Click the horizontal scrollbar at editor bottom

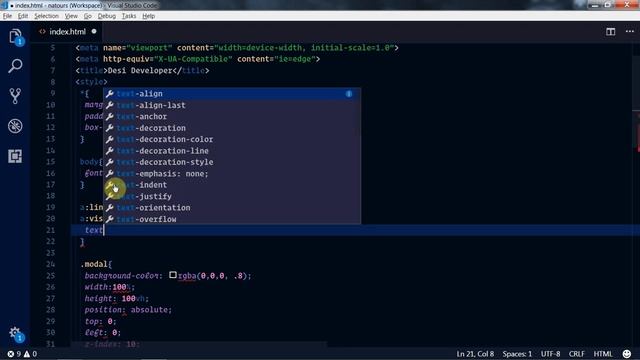[199, 344]
